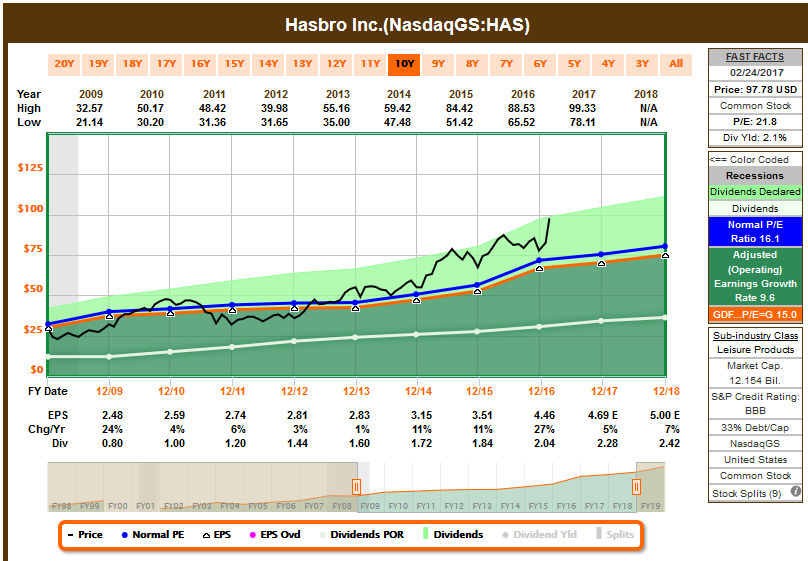The width and height of the screenshot is (808, 561).
Task: Click the 2.42 dividend value for 2018
Action: point(669,443)
